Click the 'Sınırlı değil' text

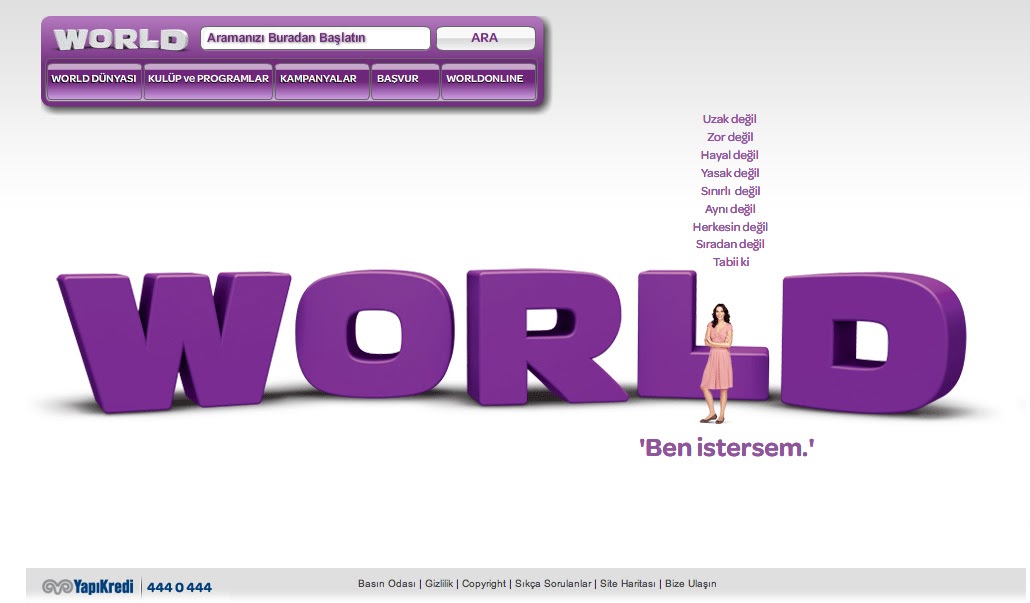point(730,191)
